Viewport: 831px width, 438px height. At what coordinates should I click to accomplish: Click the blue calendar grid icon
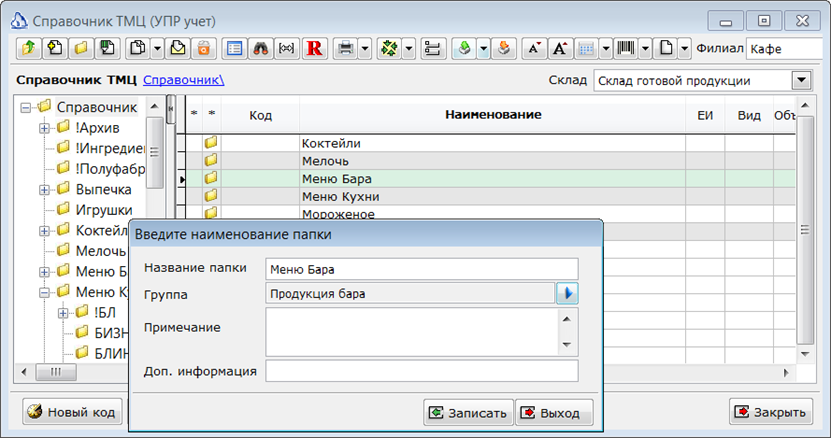[586, 49]
